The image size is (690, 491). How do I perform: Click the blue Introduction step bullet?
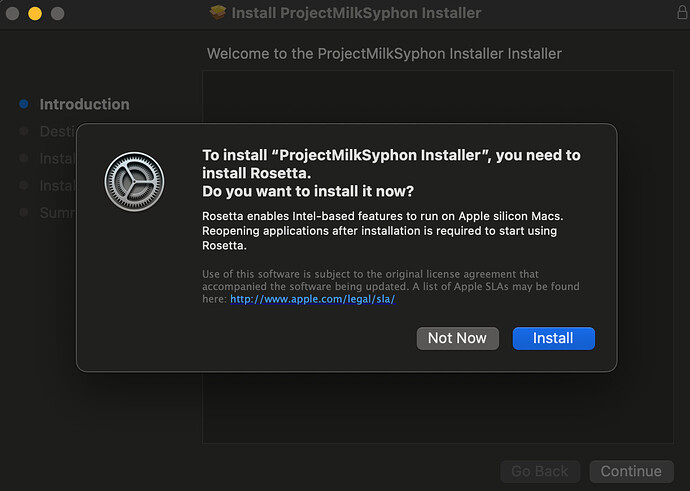[24, 104]
